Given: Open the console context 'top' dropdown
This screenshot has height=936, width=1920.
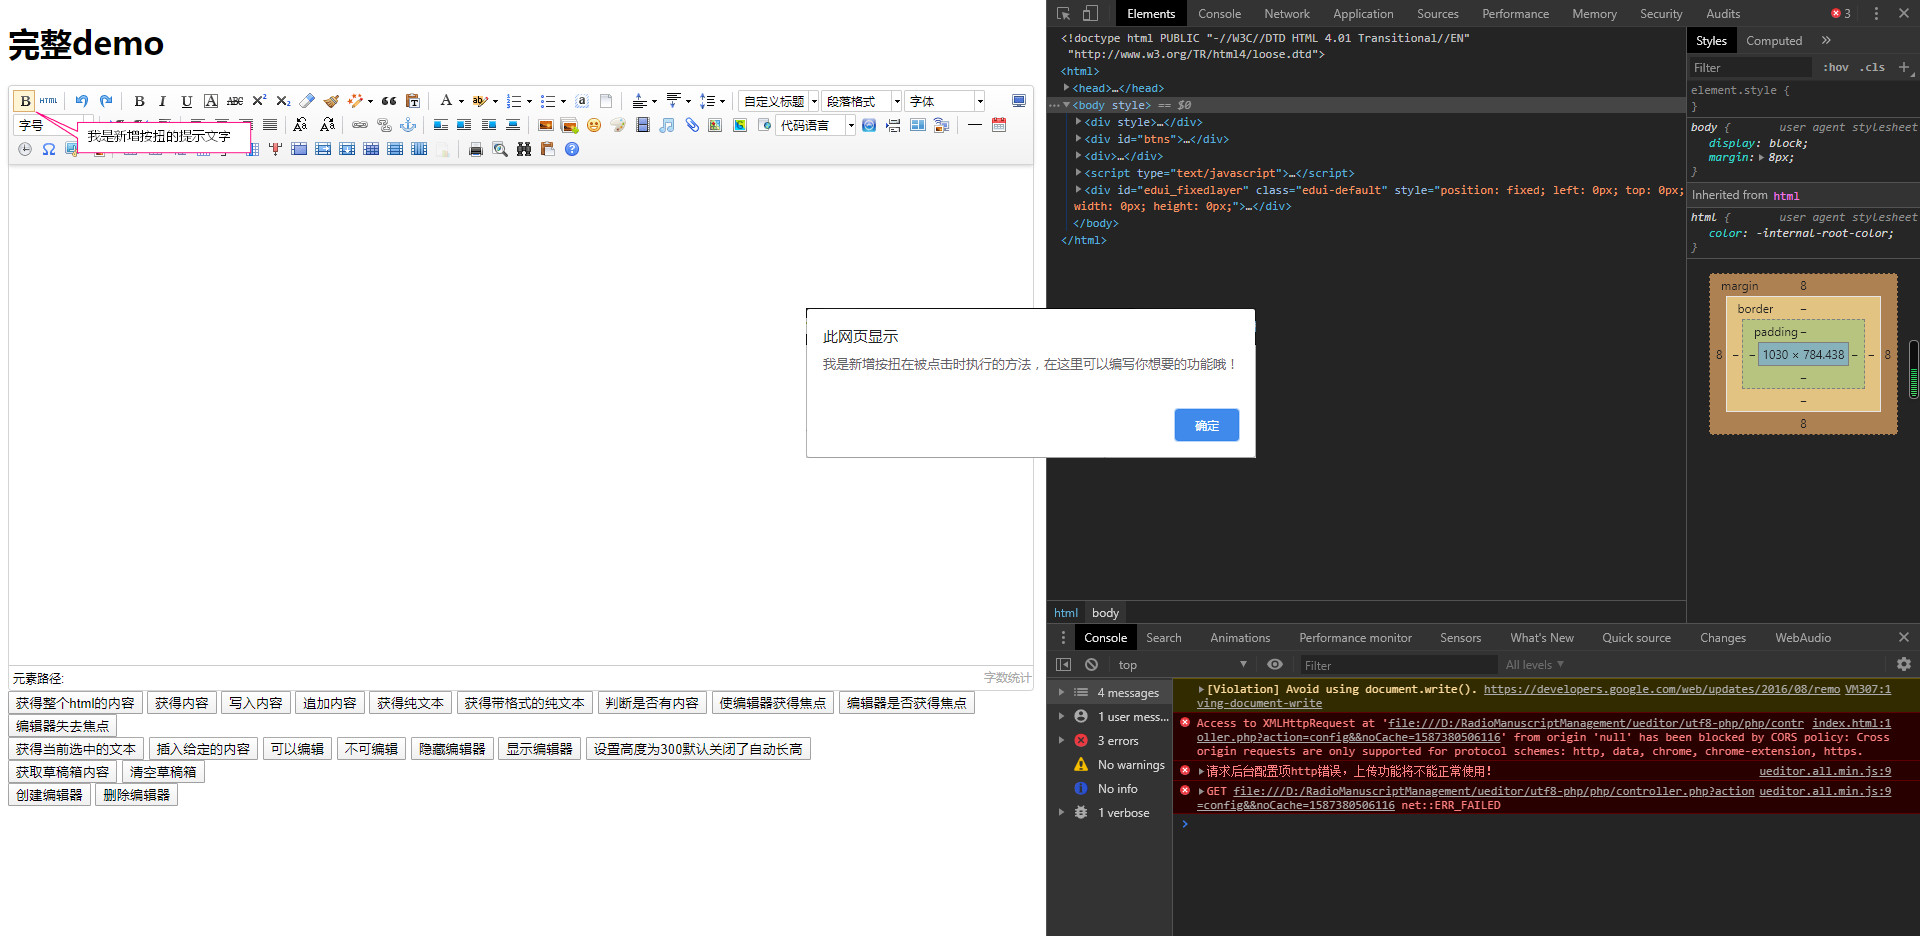Looking at the screenshot, I should point(1182,665).
